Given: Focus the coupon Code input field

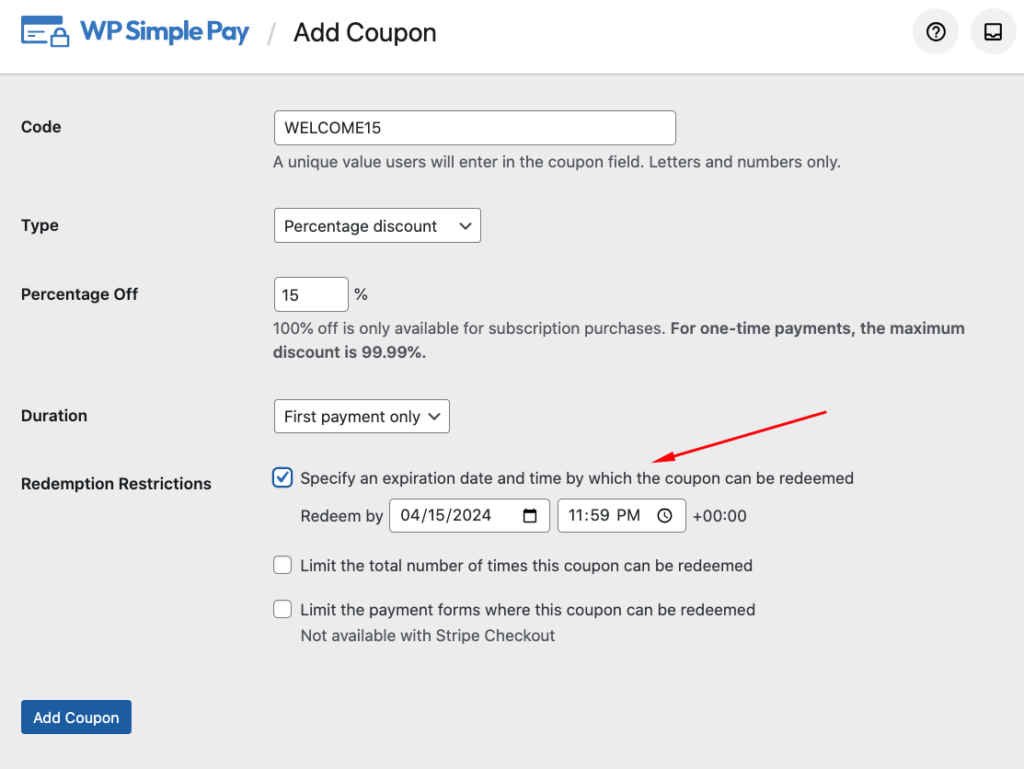Looking at the screenshot, I should pyautogui.click(x=474, y=128).
